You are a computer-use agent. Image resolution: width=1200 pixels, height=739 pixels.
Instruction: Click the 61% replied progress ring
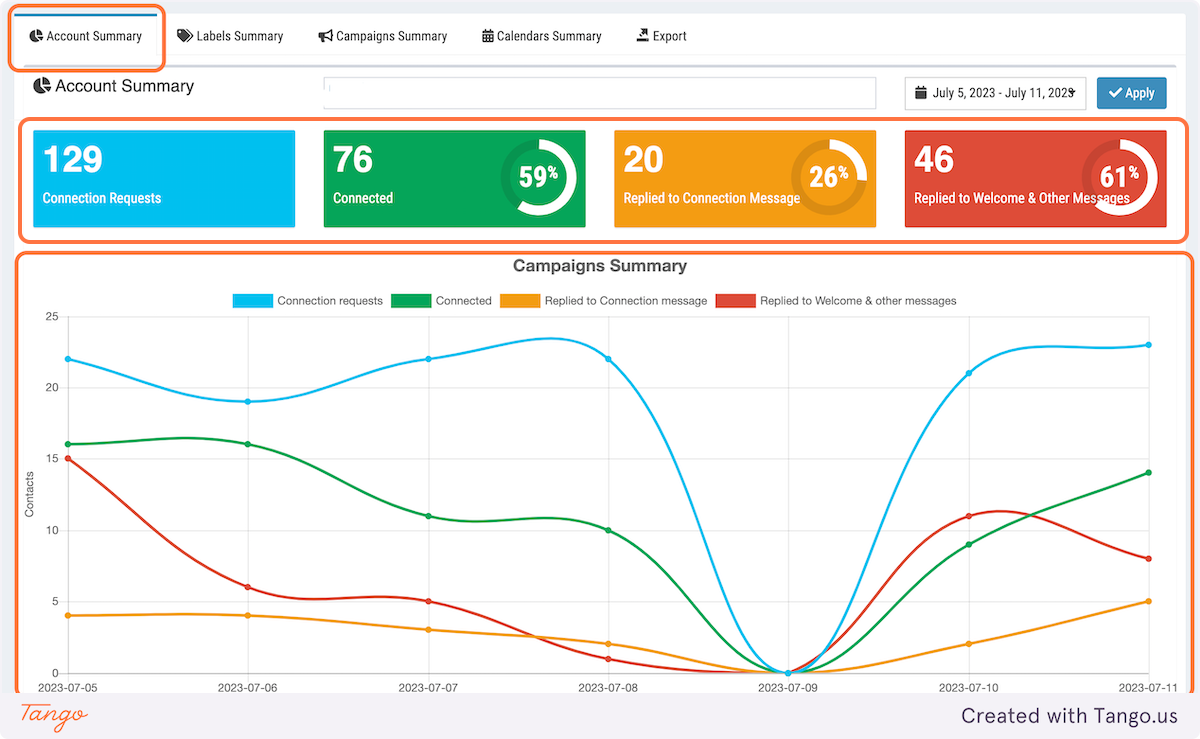(x=1120, y=177)
